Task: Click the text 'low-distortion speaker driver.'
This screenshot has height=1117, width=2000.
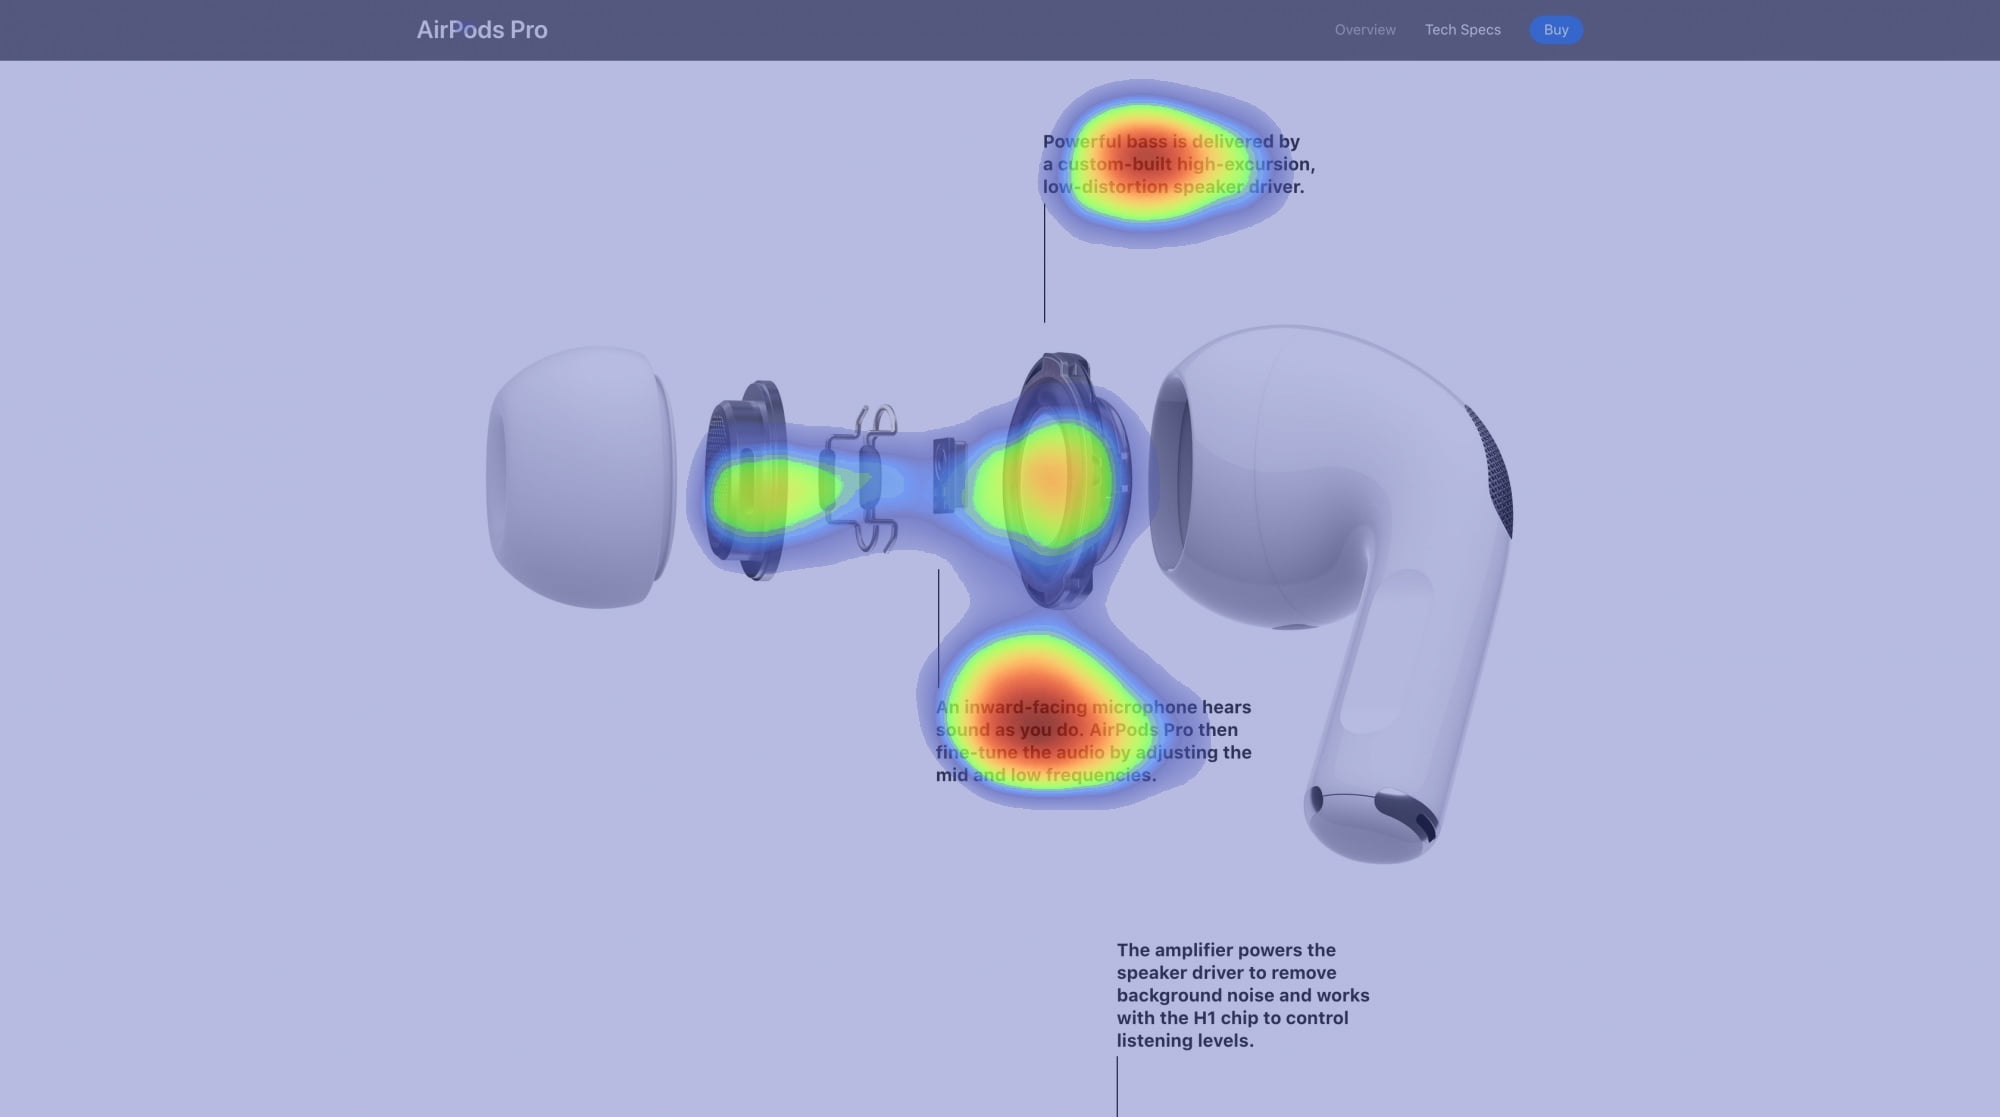Action: [1173, 187]
